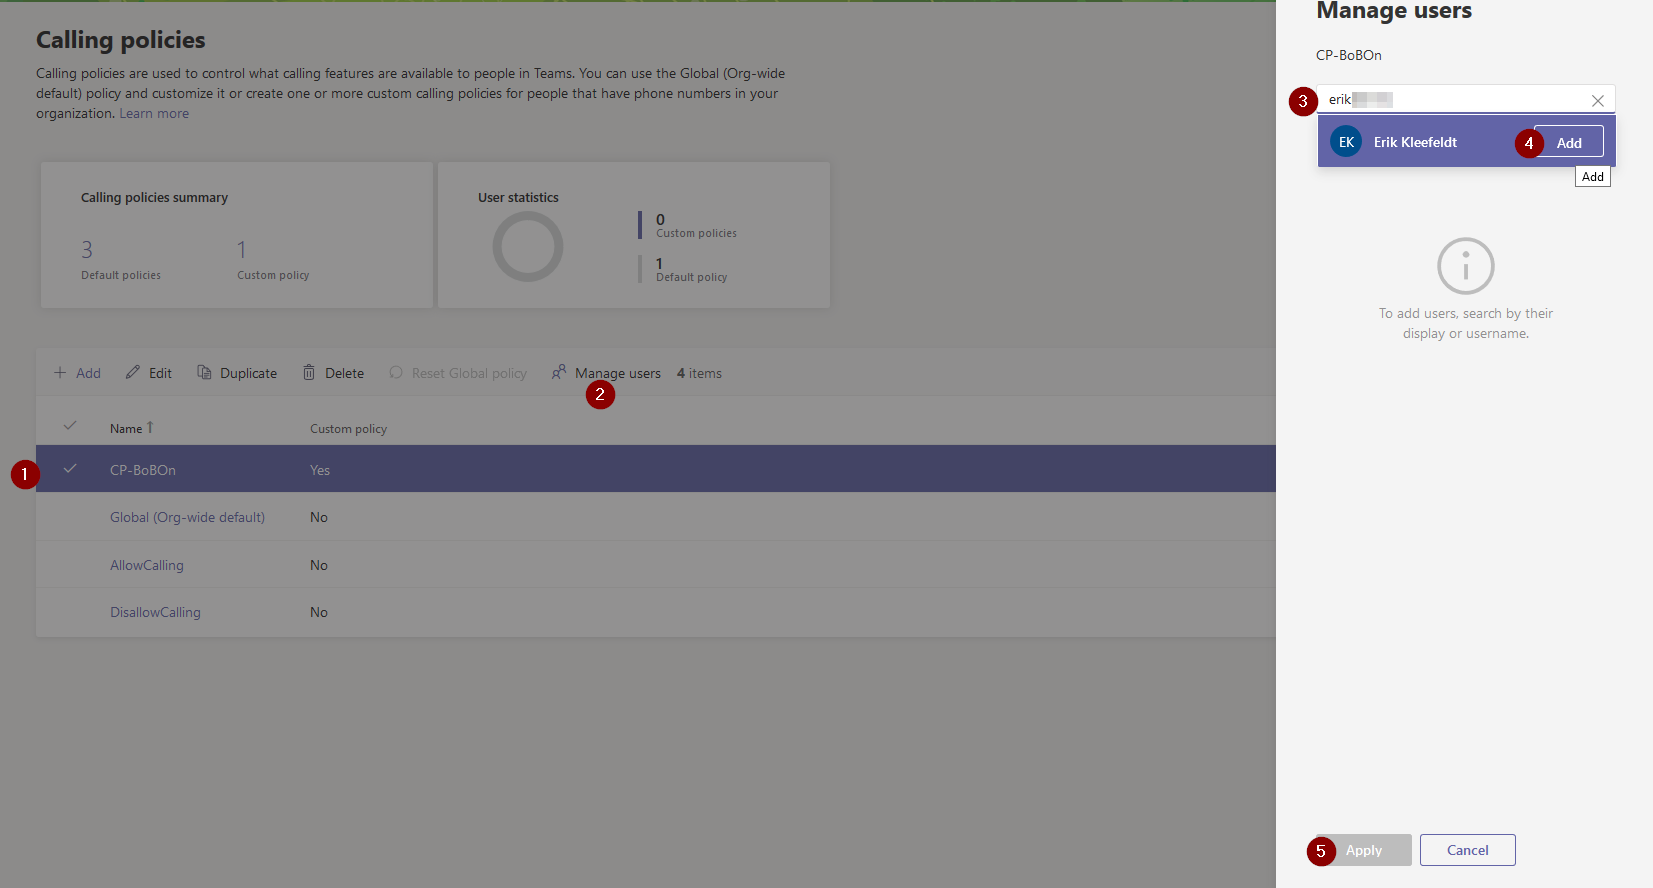Screen dimensions: 1653x888
Task: Click the plus Add icon in toolbar
Action: (x=60, y=373)
